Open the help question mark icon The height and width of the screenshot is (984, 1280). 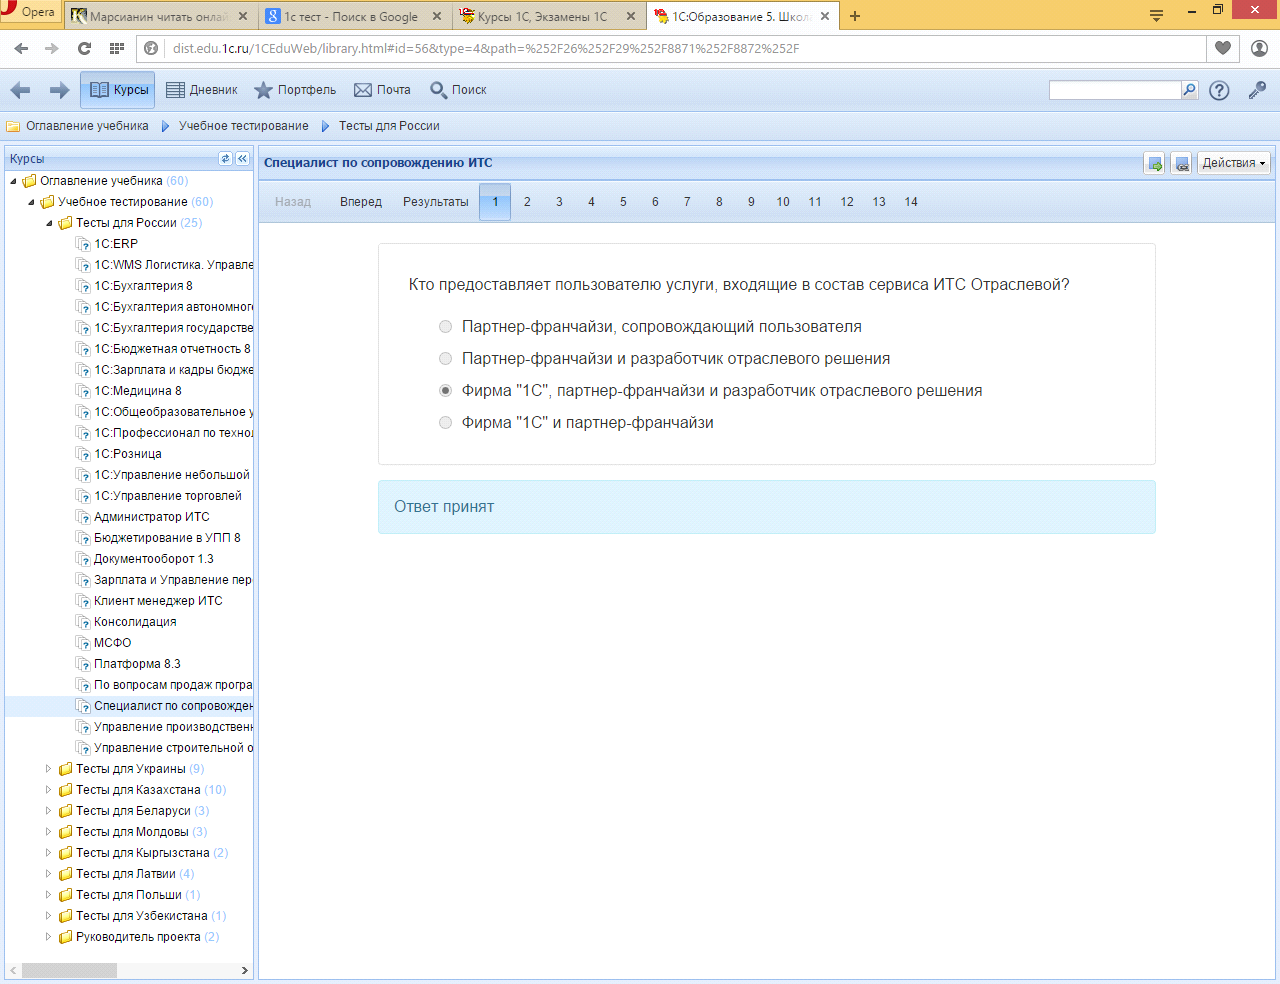[1219, 90]
